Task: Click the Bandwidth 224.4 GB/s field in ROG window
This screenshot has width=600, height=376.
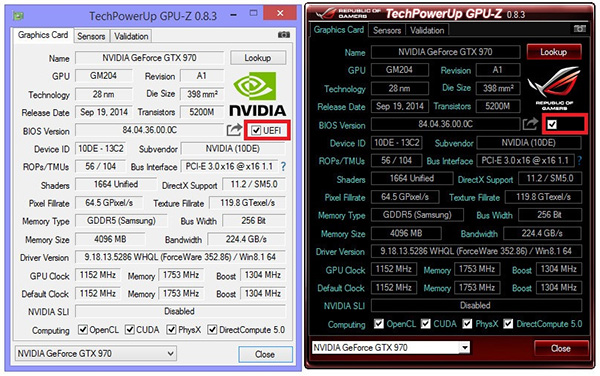Action: (x=542, y=233)
